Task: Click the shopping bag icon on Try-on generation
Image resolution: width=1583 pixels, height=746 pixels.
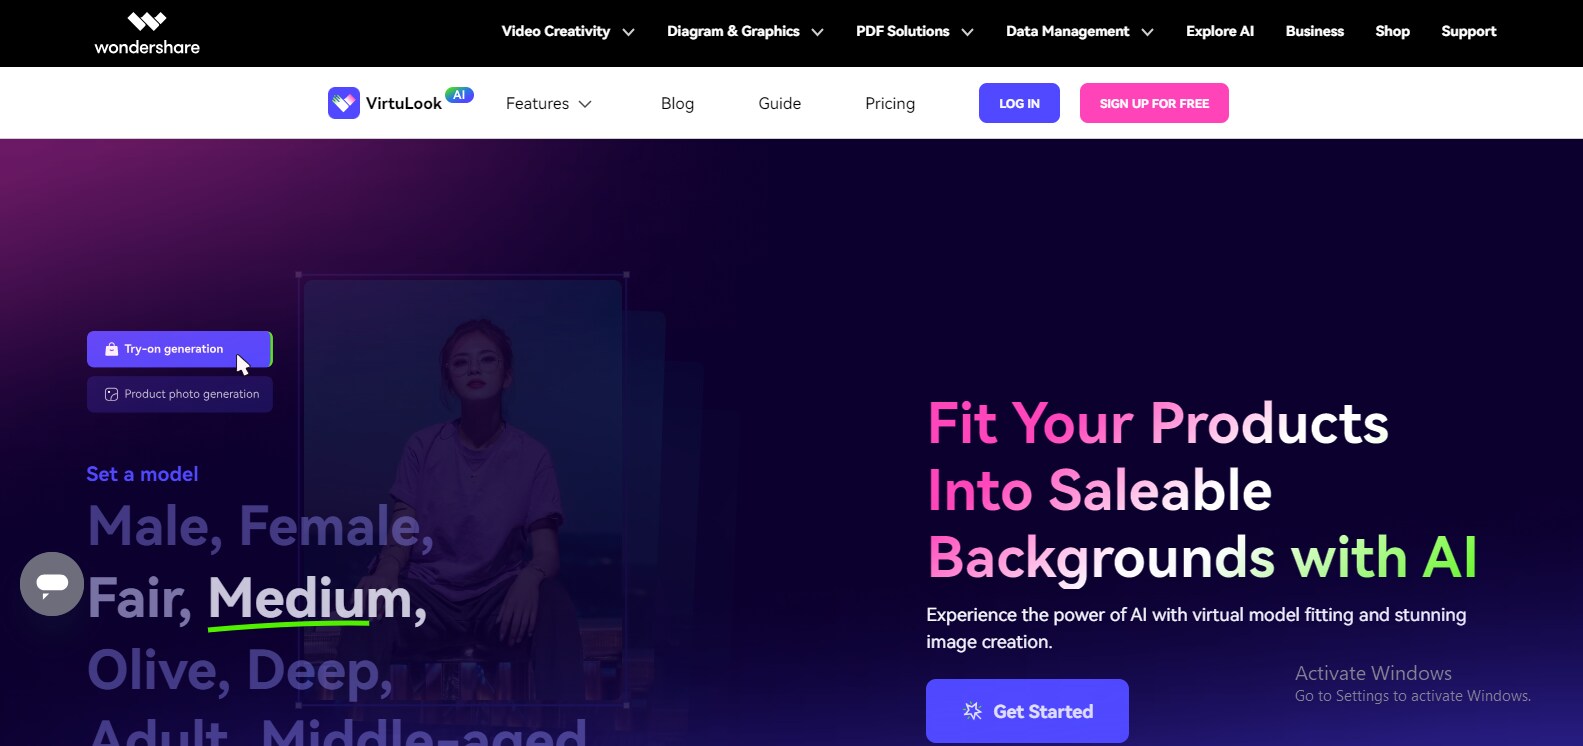Action: coord(112,349)
